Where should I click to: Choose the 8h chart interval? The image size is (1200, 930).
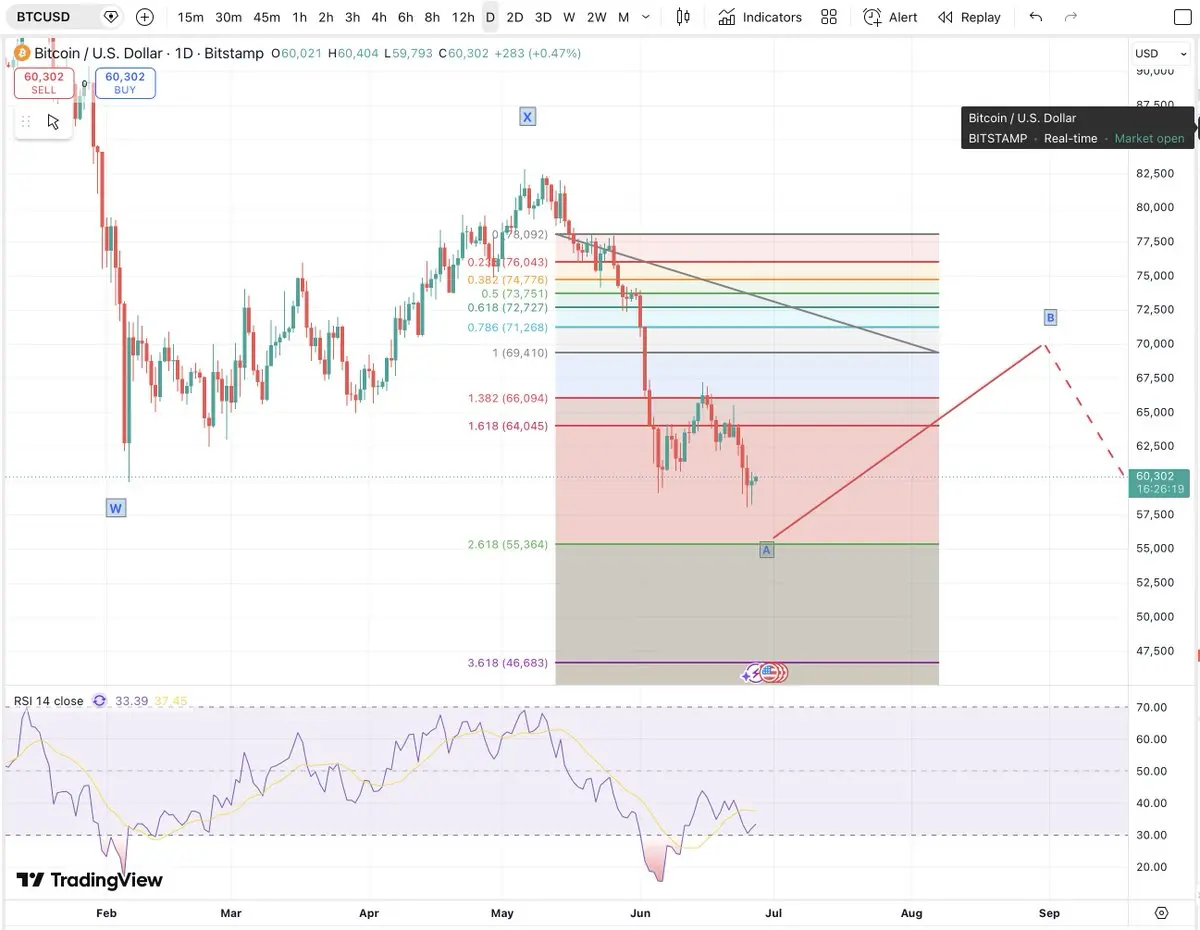pyautogui.click(x=432, y=17)
